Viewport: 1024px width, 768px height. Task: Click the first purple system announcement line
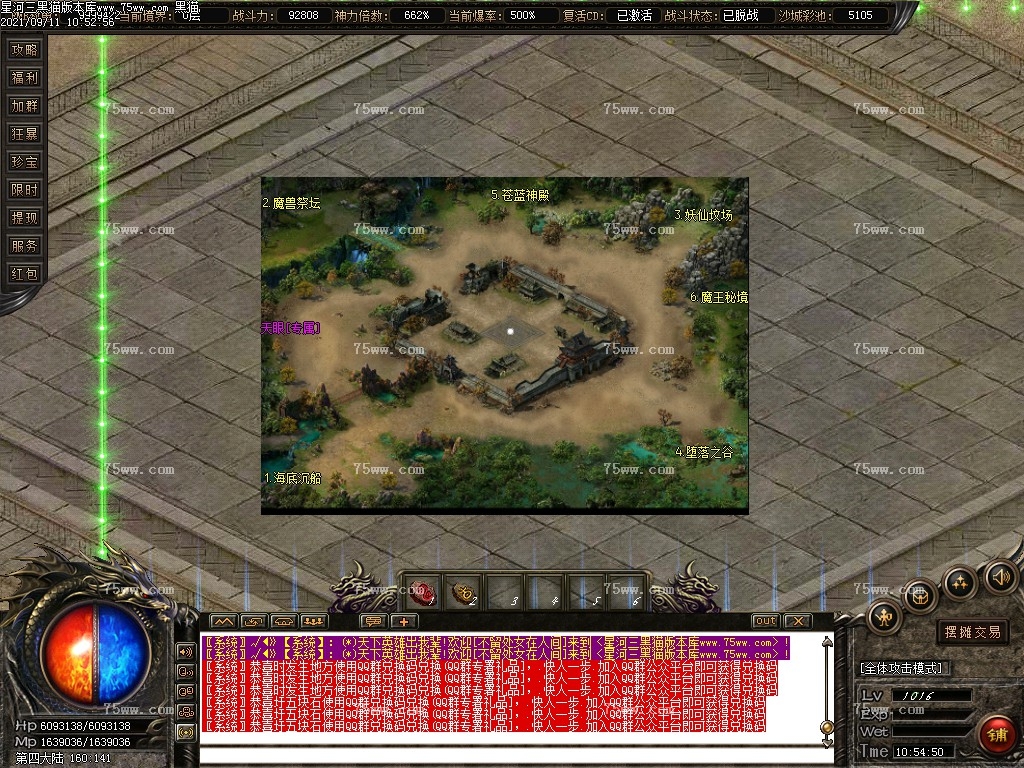tap(497, 643)
